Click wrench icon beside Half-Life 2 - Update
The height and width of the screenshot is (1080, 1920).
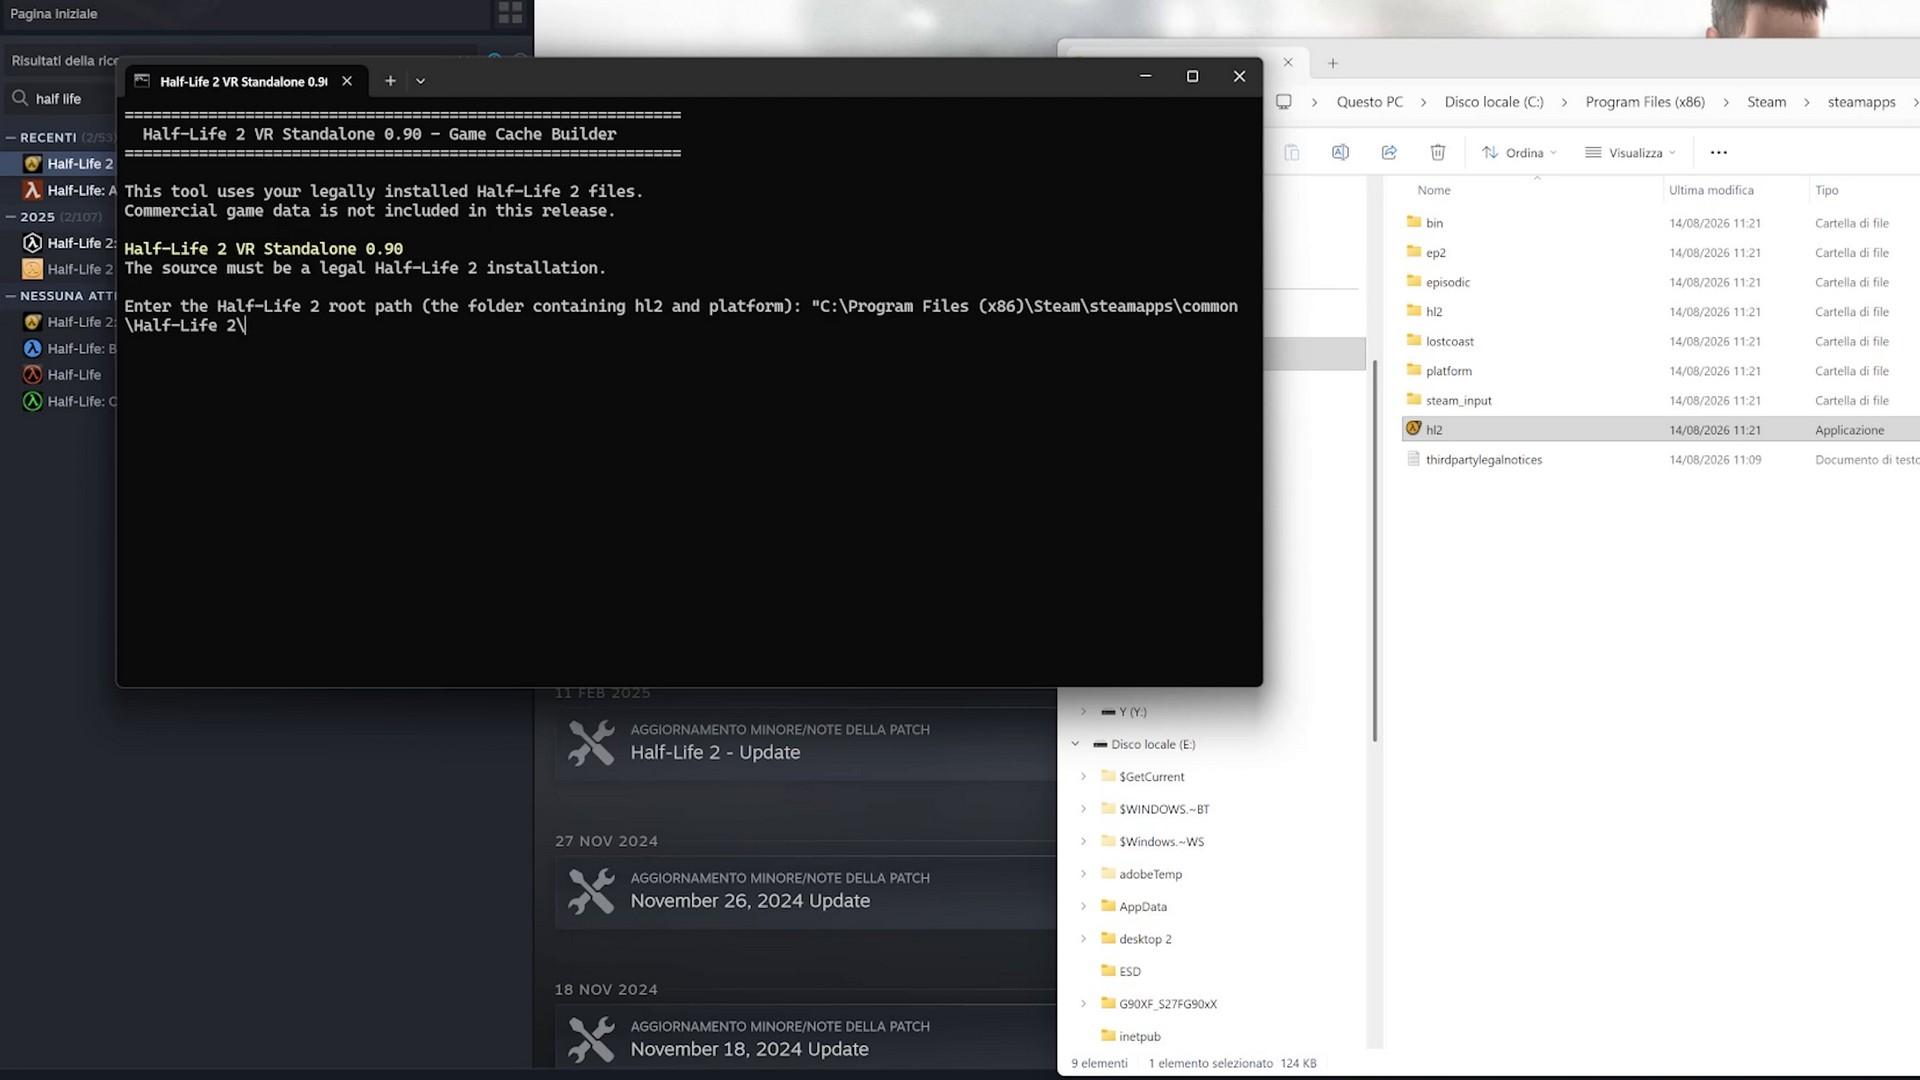tap(591, 743)
